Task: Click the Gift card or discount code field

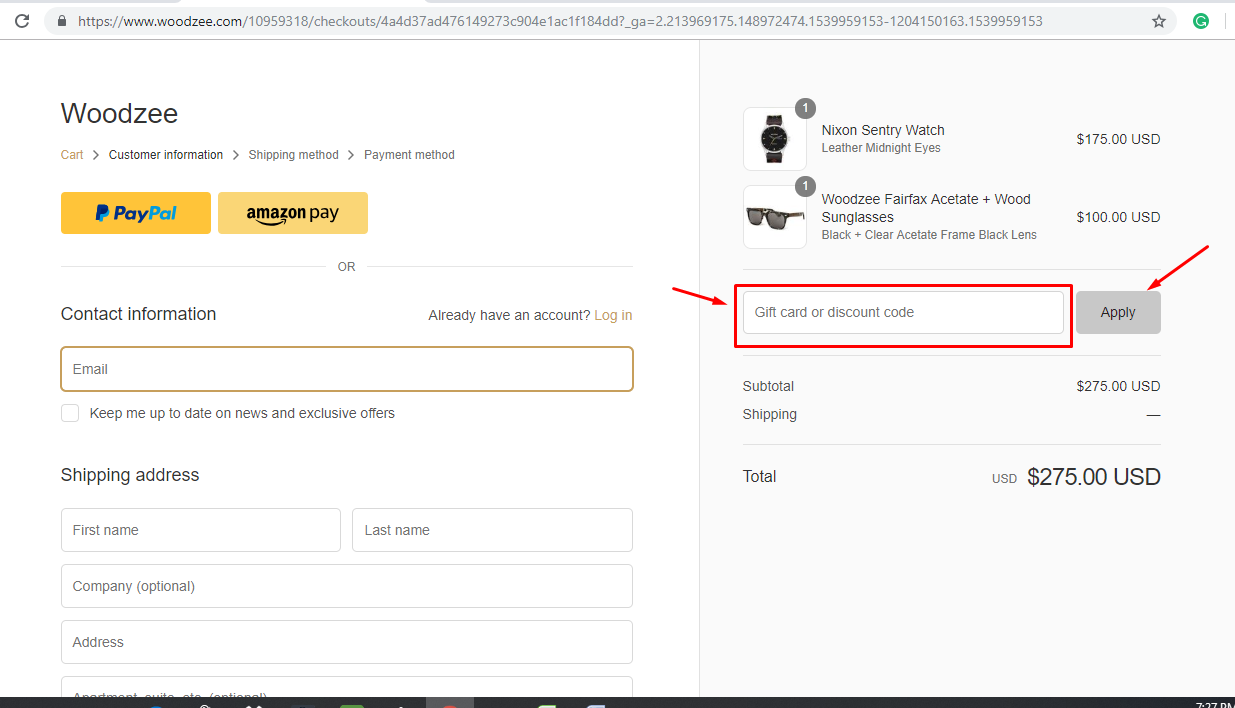Action: [903, 312]
